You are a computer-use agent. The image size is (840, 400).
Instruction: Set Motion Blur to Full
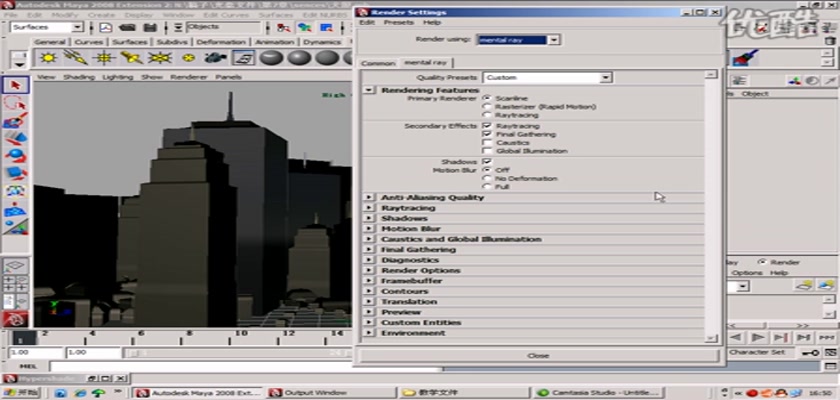click(486, 186)
